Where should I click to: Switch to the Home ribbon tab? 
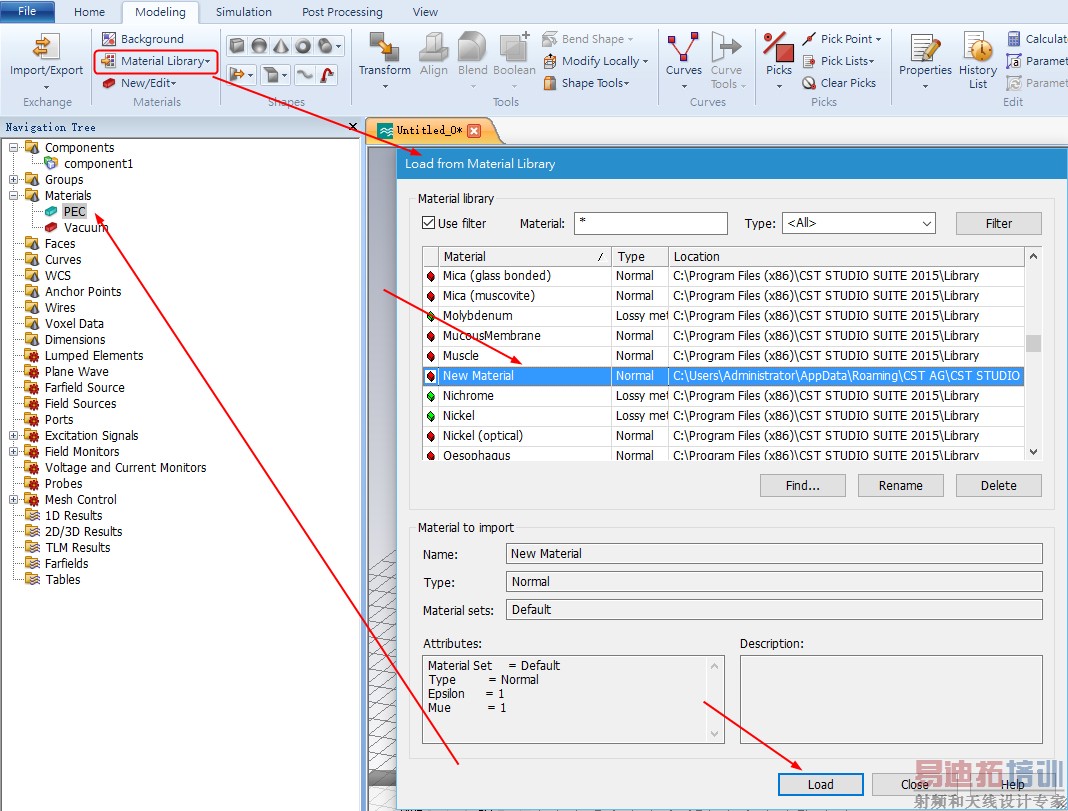[x=89, y=12]
